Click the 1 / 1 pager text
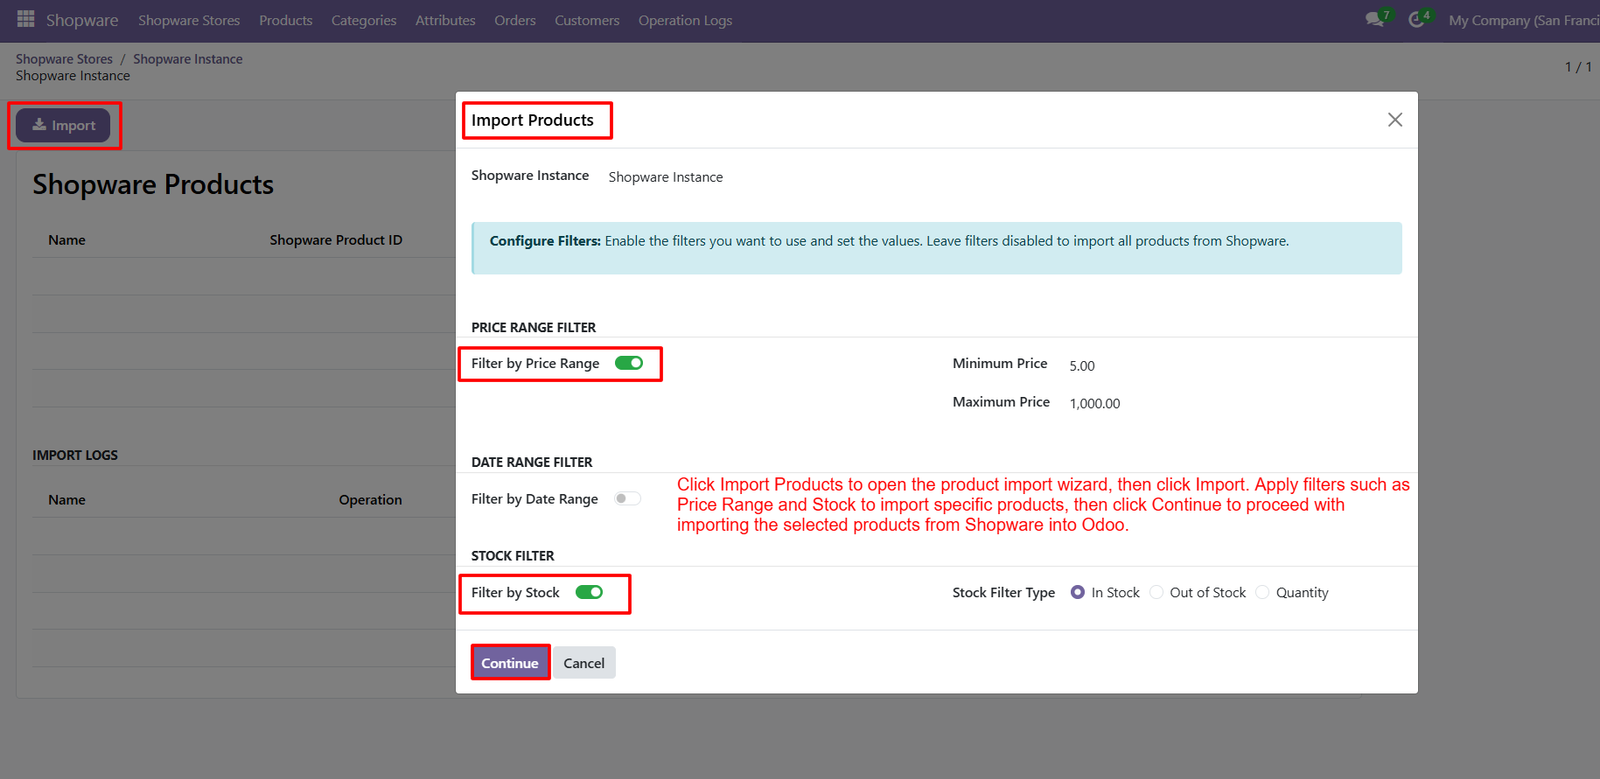 click(1578, 67)
